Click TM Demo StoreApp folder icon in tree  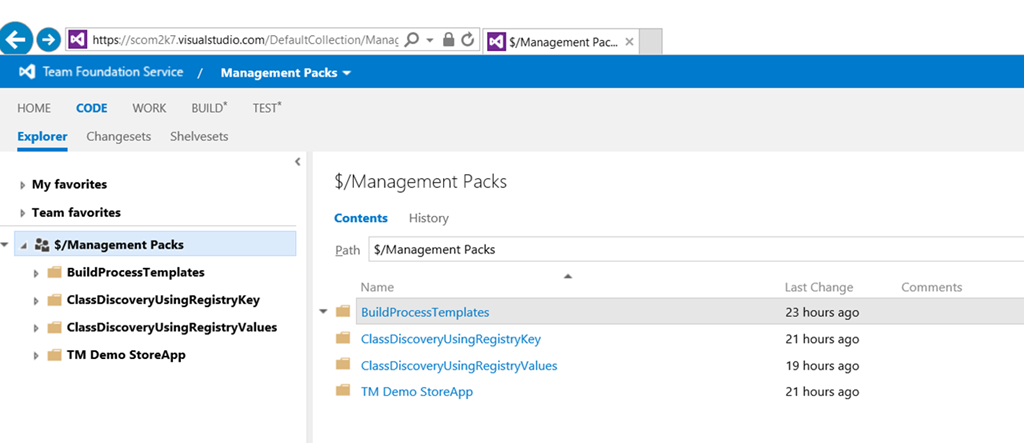54,355
